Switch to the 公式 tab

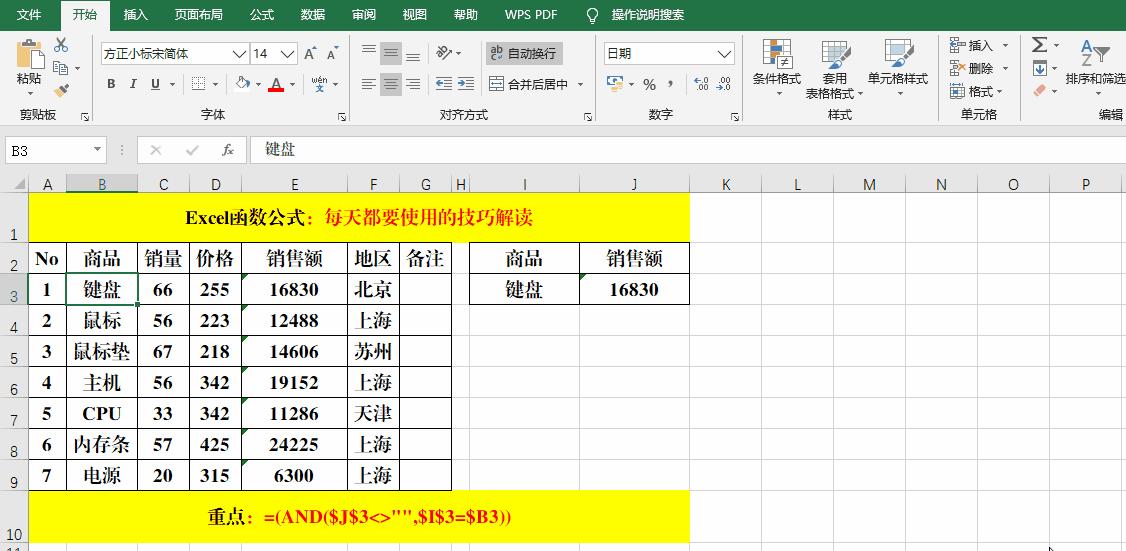click(262, 14)
